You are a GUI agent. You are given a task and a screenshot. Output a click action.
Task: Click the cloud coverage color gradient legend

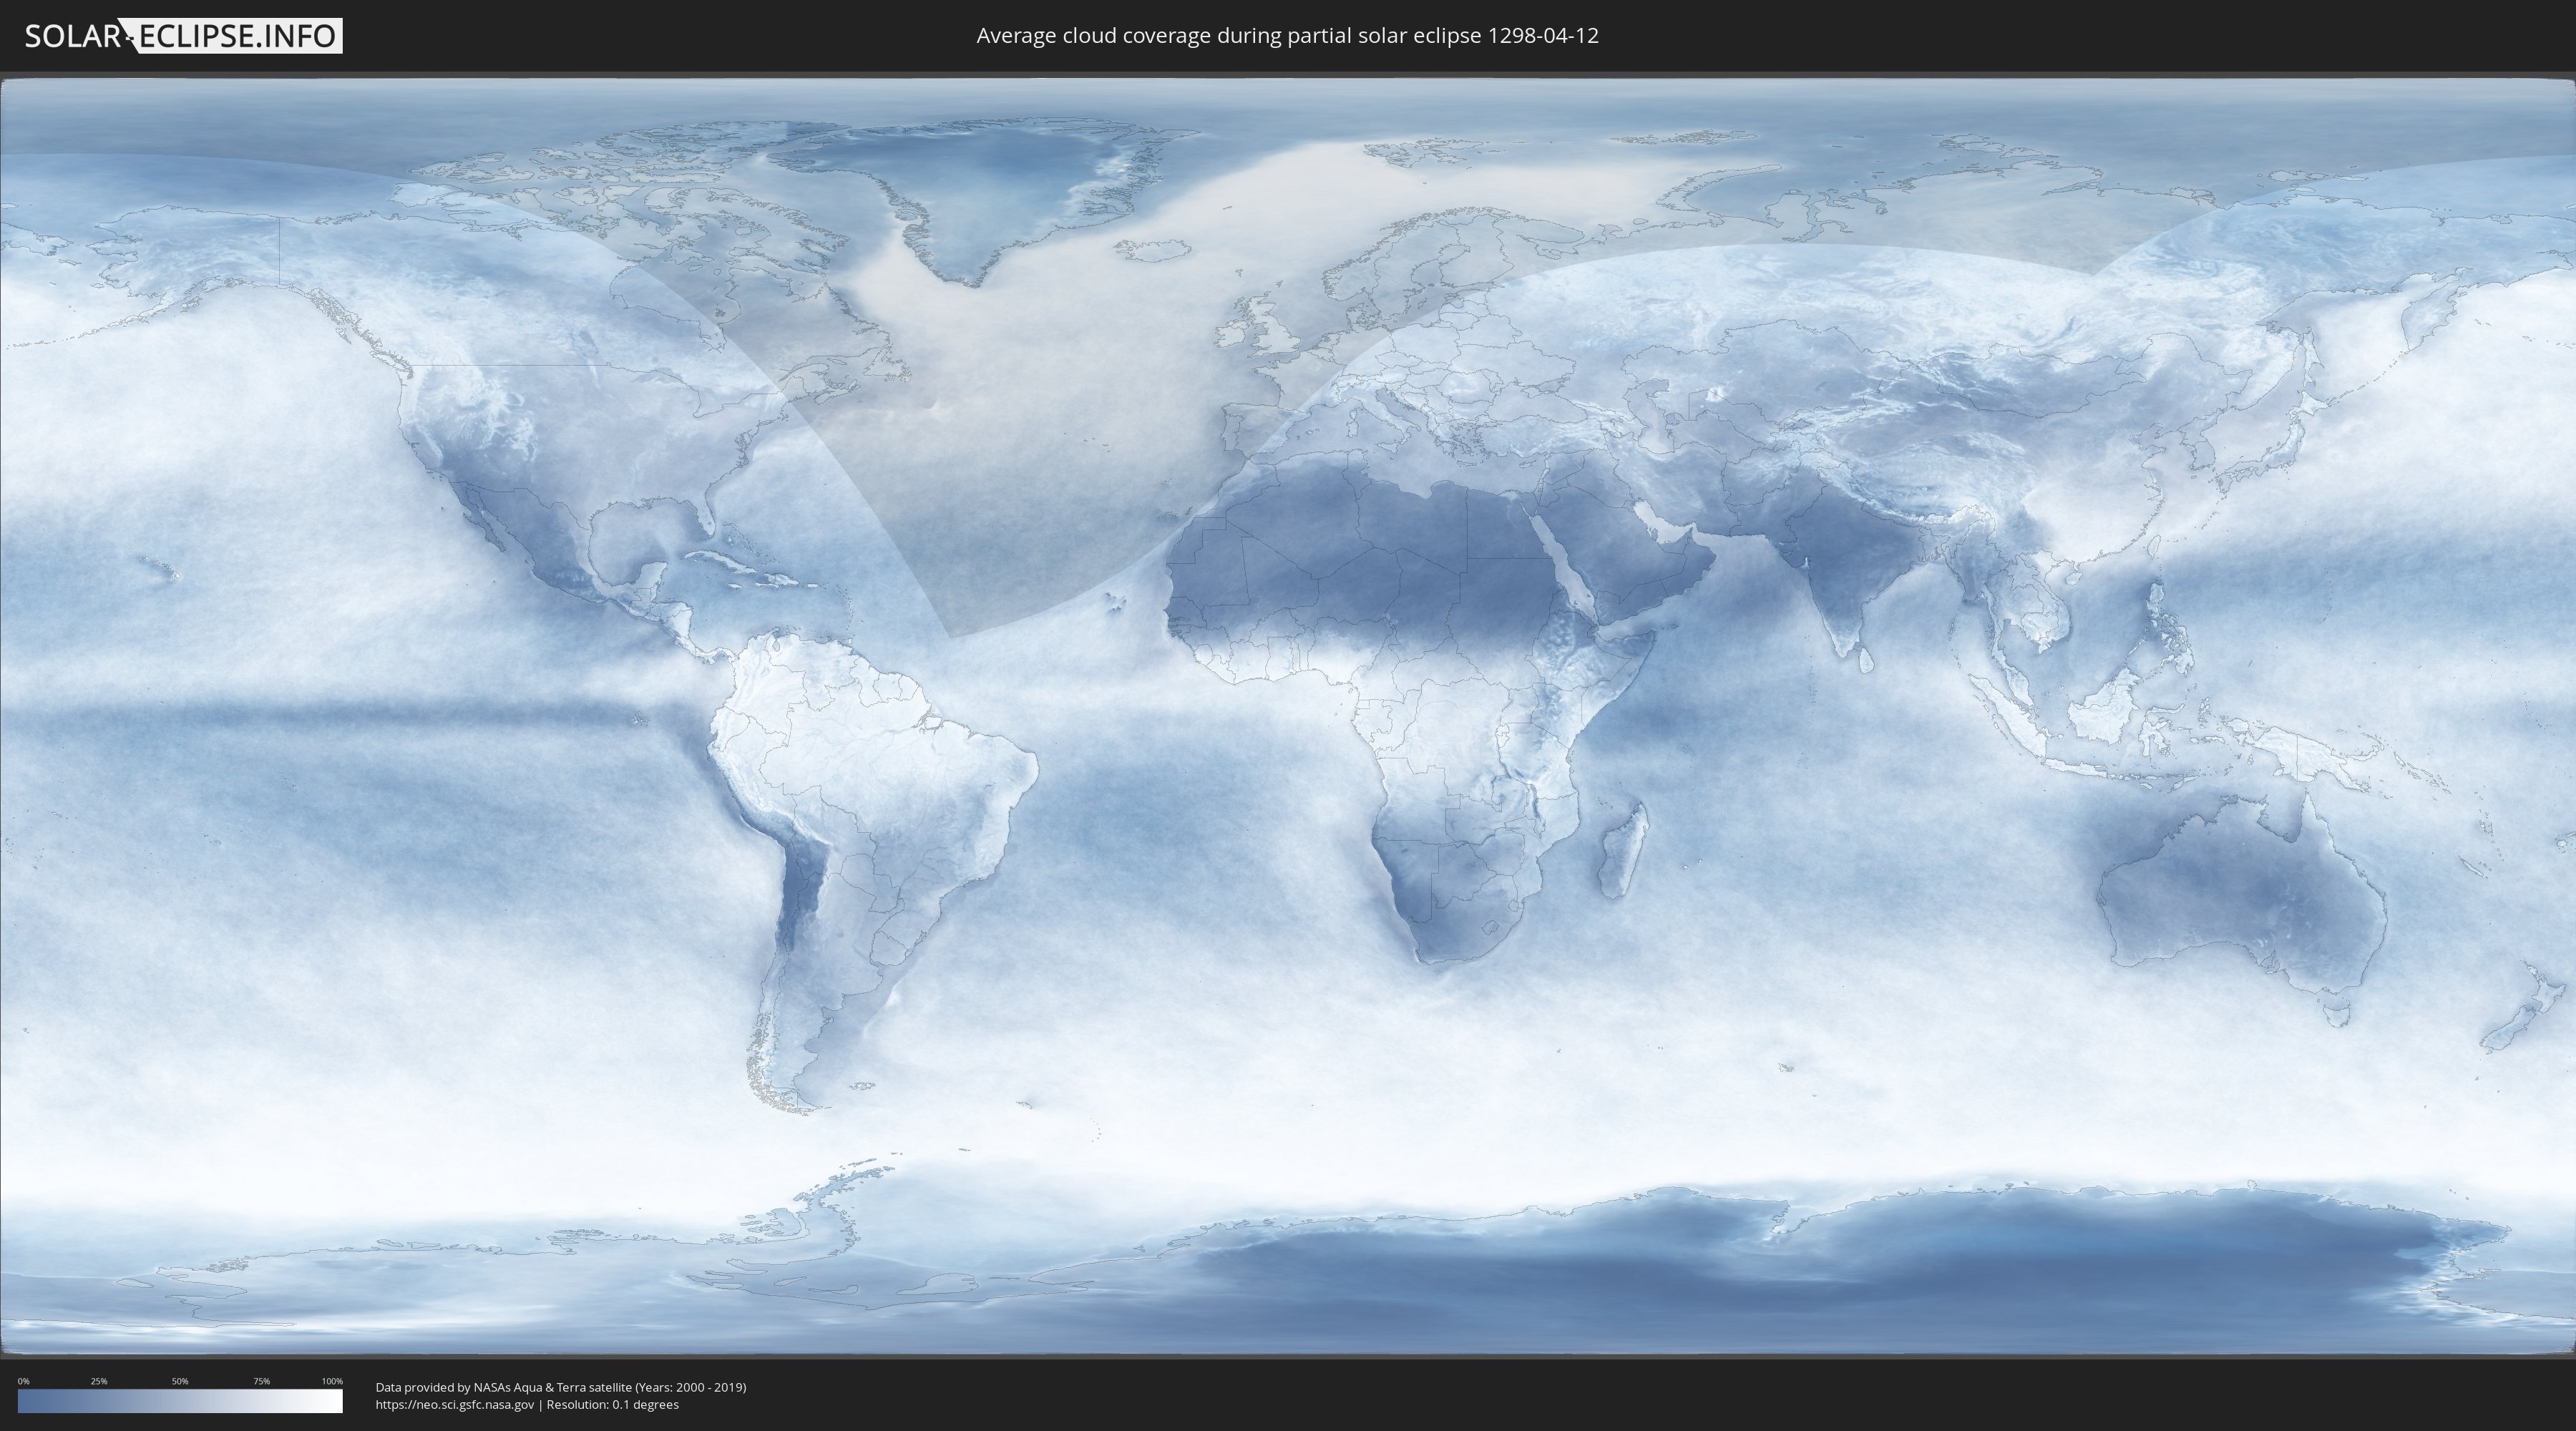(180, 1401)
